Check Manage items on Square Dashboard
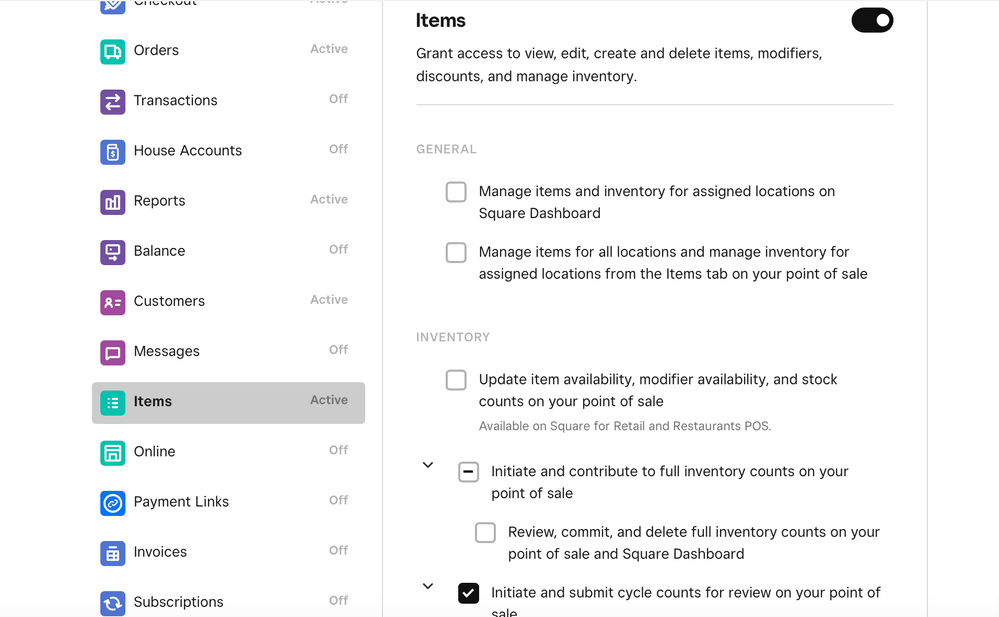This screenshot has width=999, height=617. pos(456,192)
